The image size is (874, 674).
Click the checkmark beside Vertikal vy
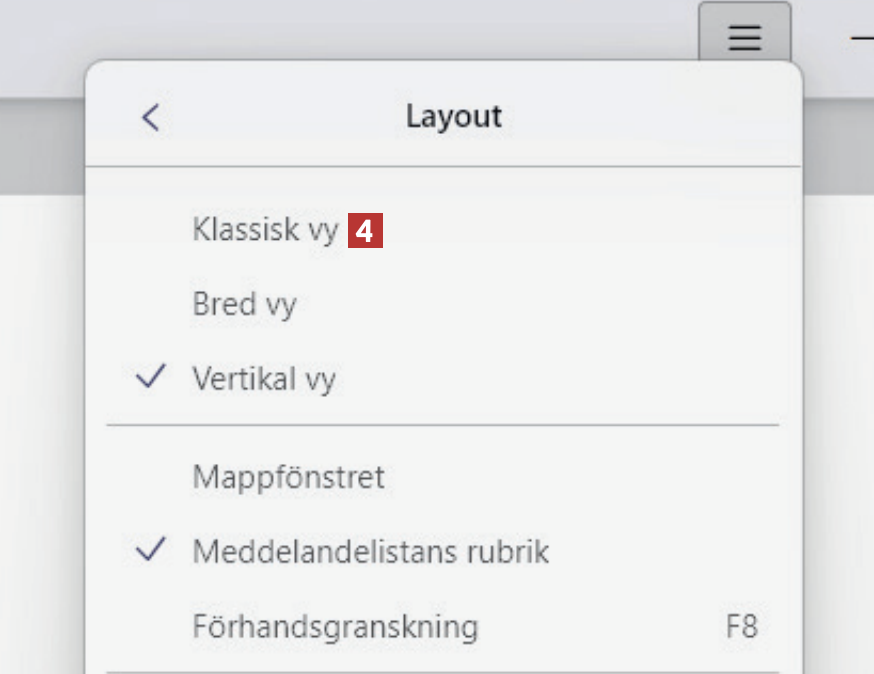[150, 379]
